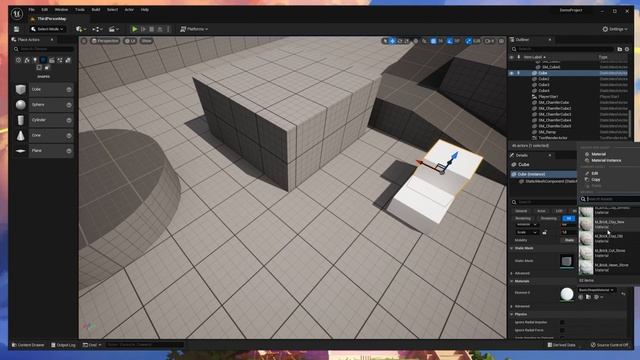Click the help icon beside Sphere
640x360 pixels.
(69, 105)
